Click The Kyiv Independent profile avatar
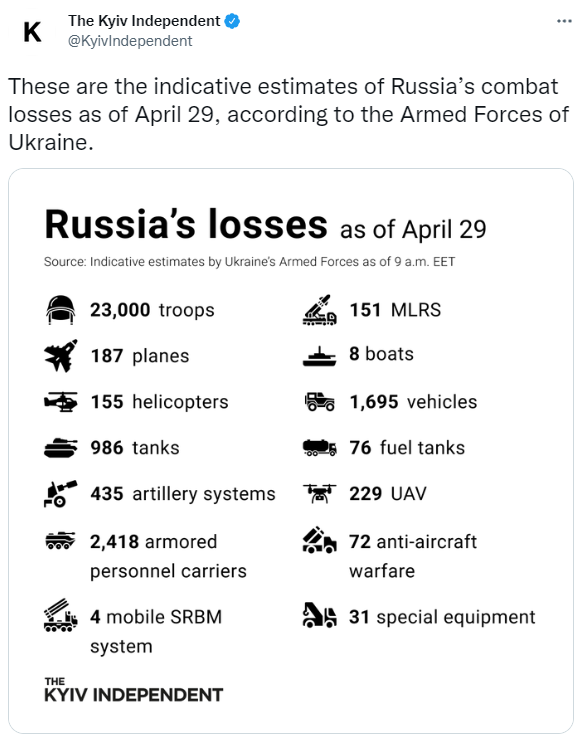Screen dimensions: 578x734 tap(32, 32)
